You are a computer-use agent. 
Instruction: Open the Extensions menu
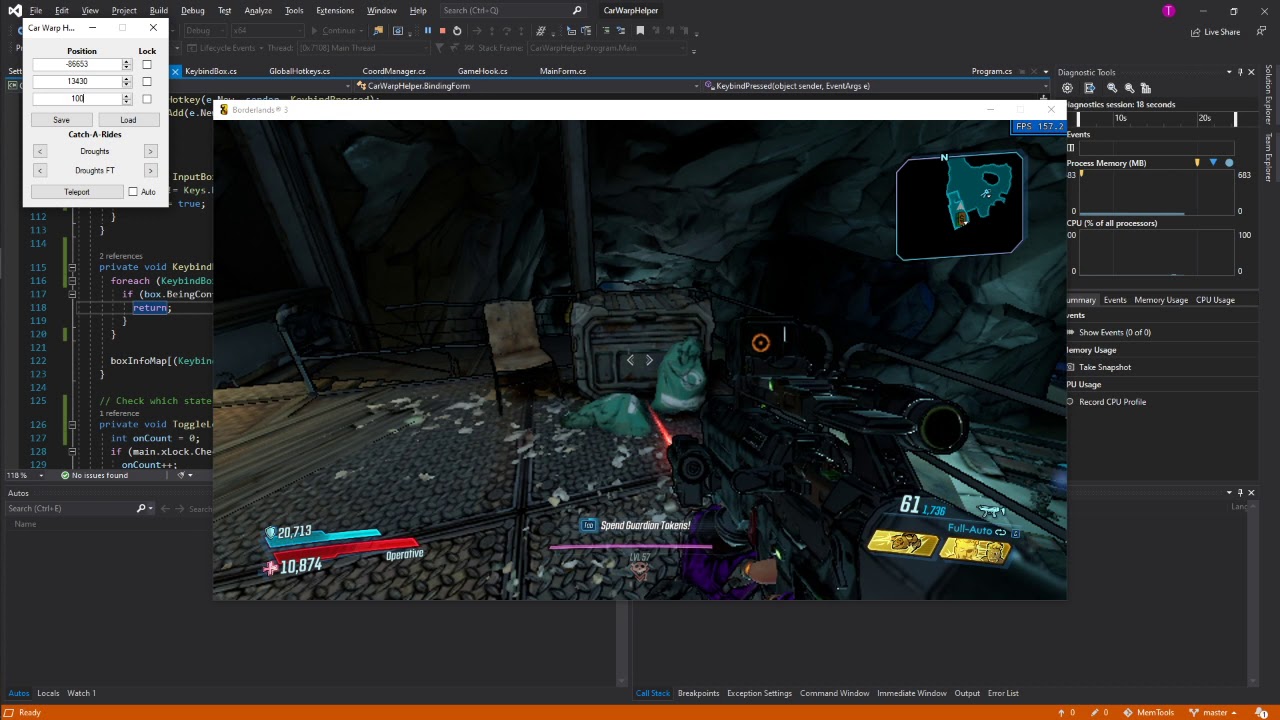point(335,10)
